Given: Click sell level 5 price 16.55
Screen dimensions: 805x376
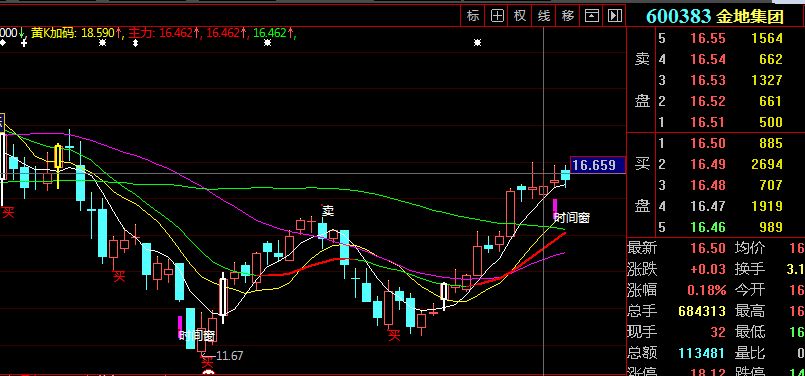Looking at the screenshot, I should click(707, 39).
